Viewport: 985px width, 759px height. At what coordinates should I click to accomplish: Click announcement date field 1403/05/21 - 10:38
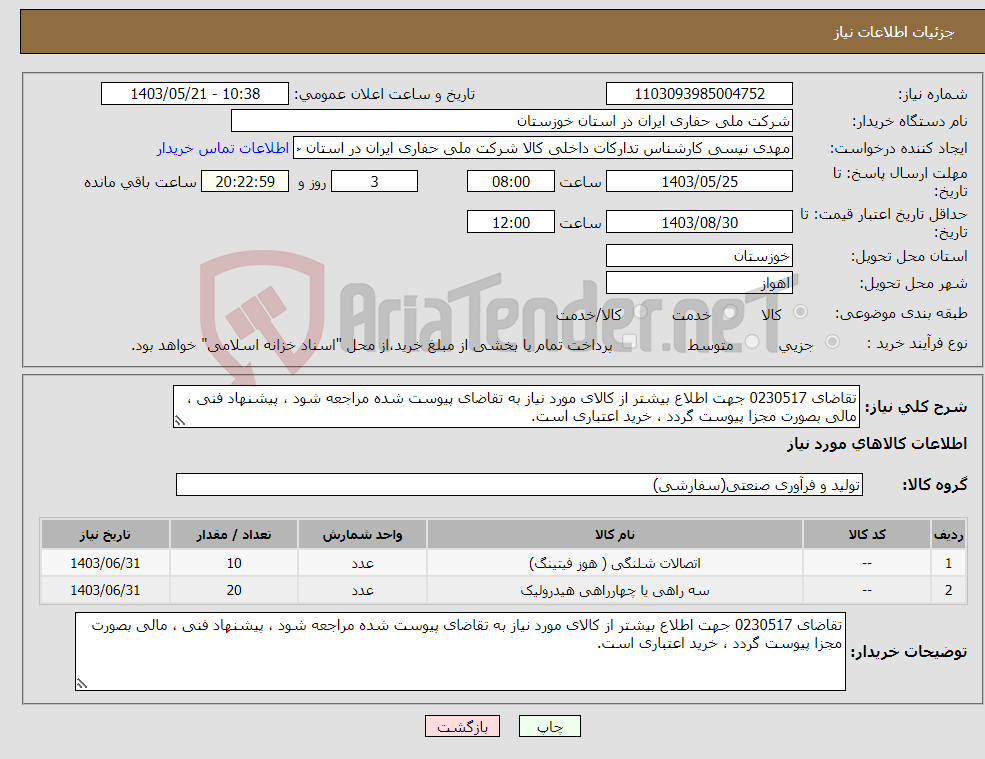click(x=195, y=94)
